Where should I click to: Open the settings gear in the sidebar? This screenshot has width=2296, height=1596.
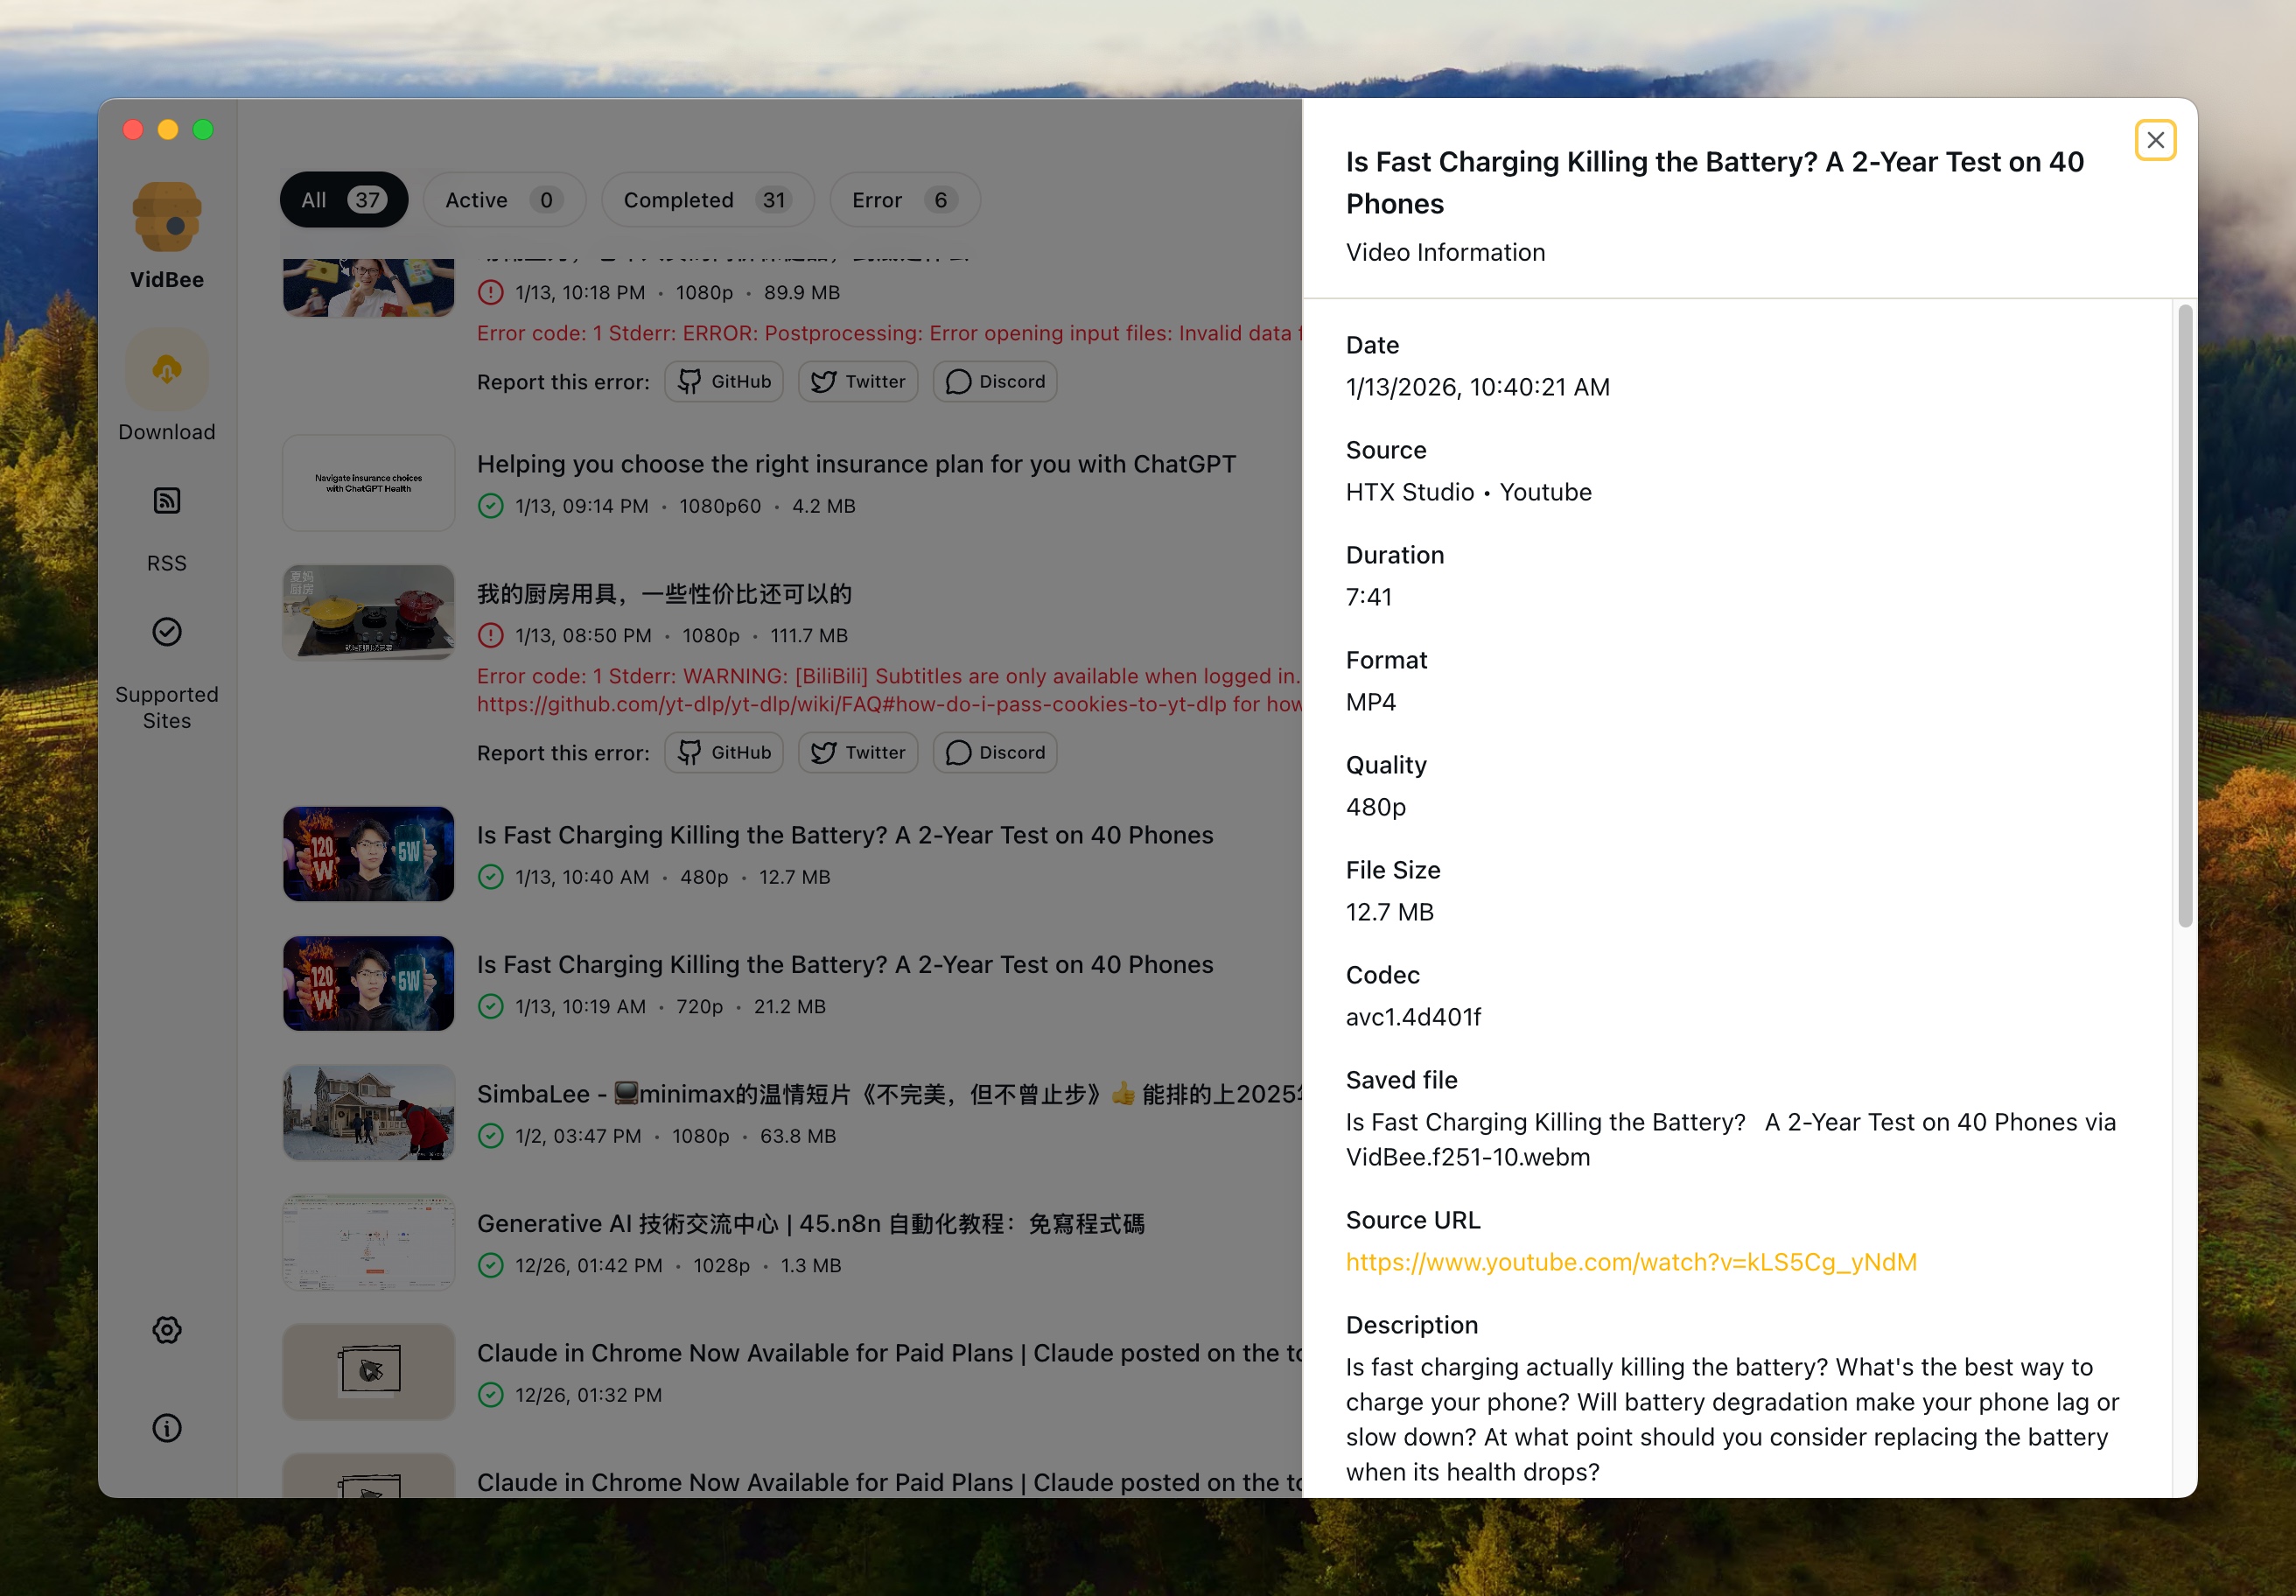[x=166, y=1330]
